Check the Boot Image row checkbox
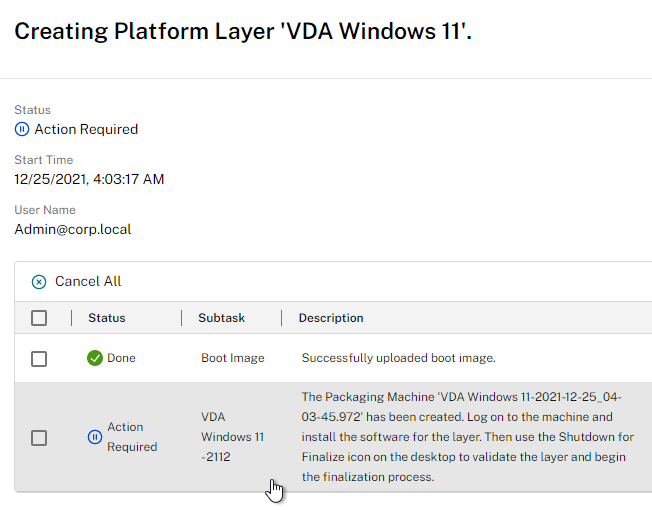Image resolution: width=652 pixels, height=510 pixels. (39, 359)
